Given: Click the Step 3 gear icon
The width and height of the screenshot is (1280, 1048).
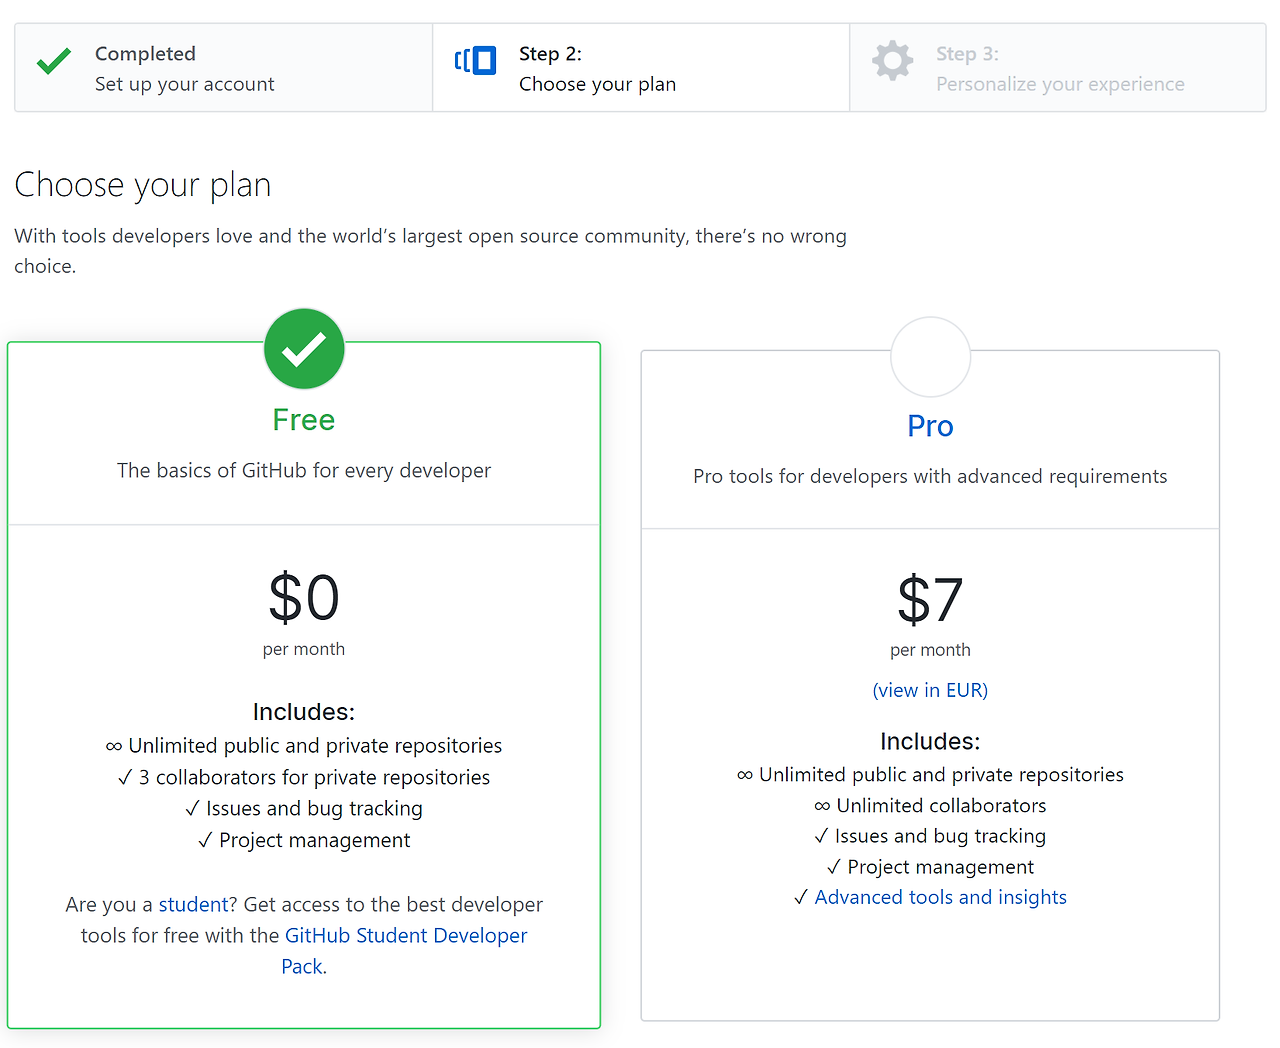Looking at the screenshot, I should (x=892, y=61).
